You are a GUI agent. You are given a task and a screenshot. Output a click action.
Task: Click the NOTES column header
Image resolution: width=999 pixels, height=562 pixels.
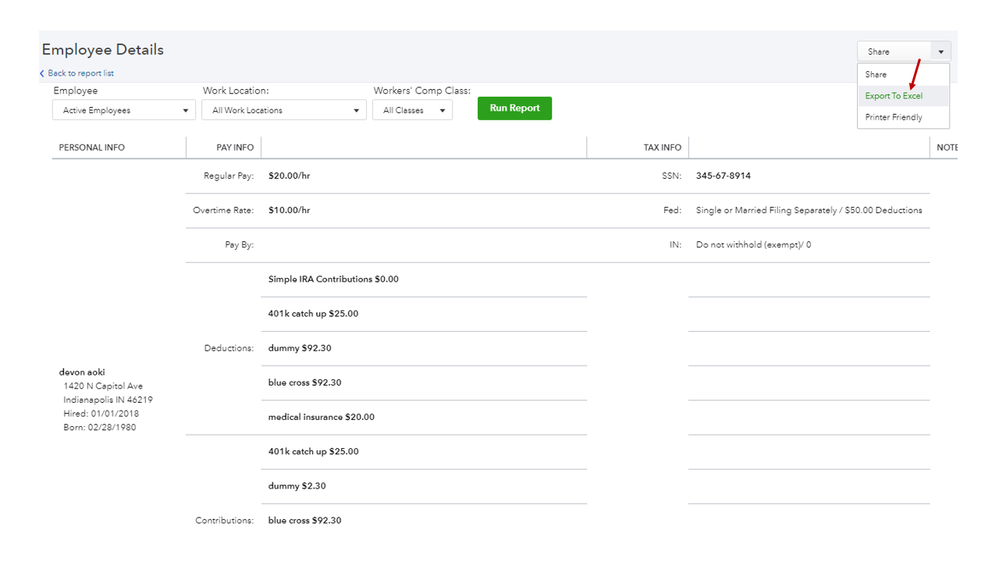click(x=946, y=148)
